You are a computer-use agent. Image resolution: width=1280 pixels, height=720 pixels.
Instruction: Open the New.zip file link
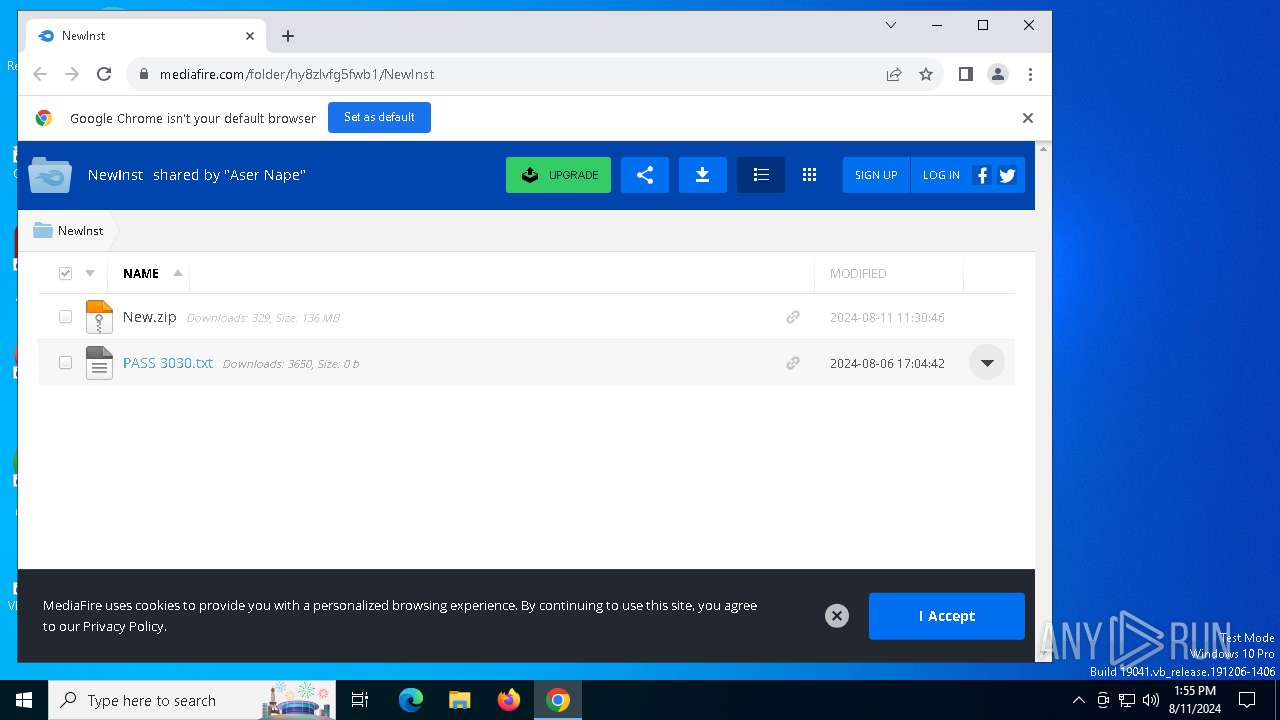[x=150, y=317]
